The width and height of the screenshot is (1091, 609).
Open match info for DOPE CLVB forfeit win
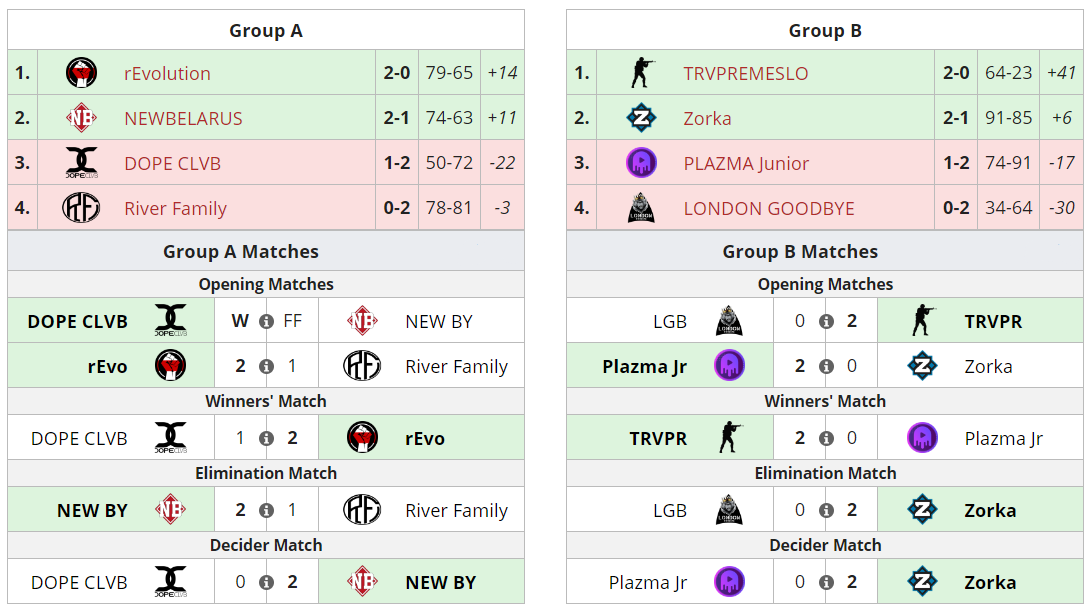click(x=266, y=322)
